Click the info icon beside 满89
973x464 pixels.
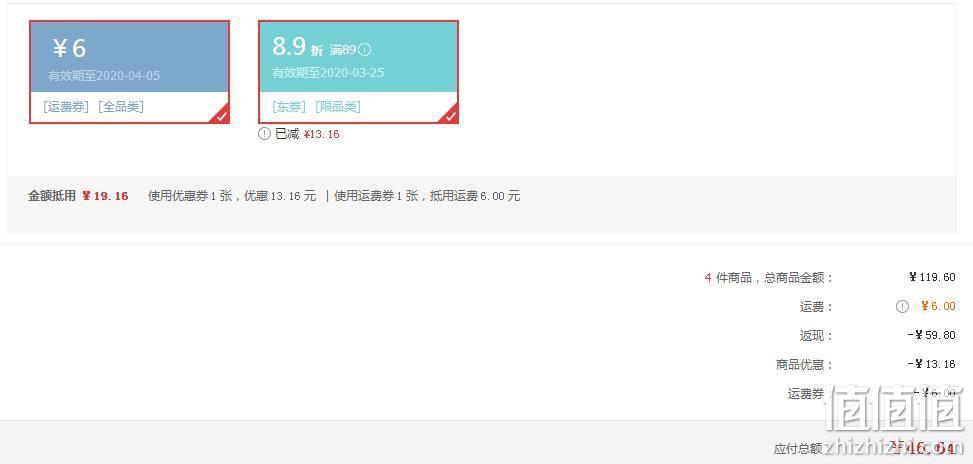(x=365, y=50)
